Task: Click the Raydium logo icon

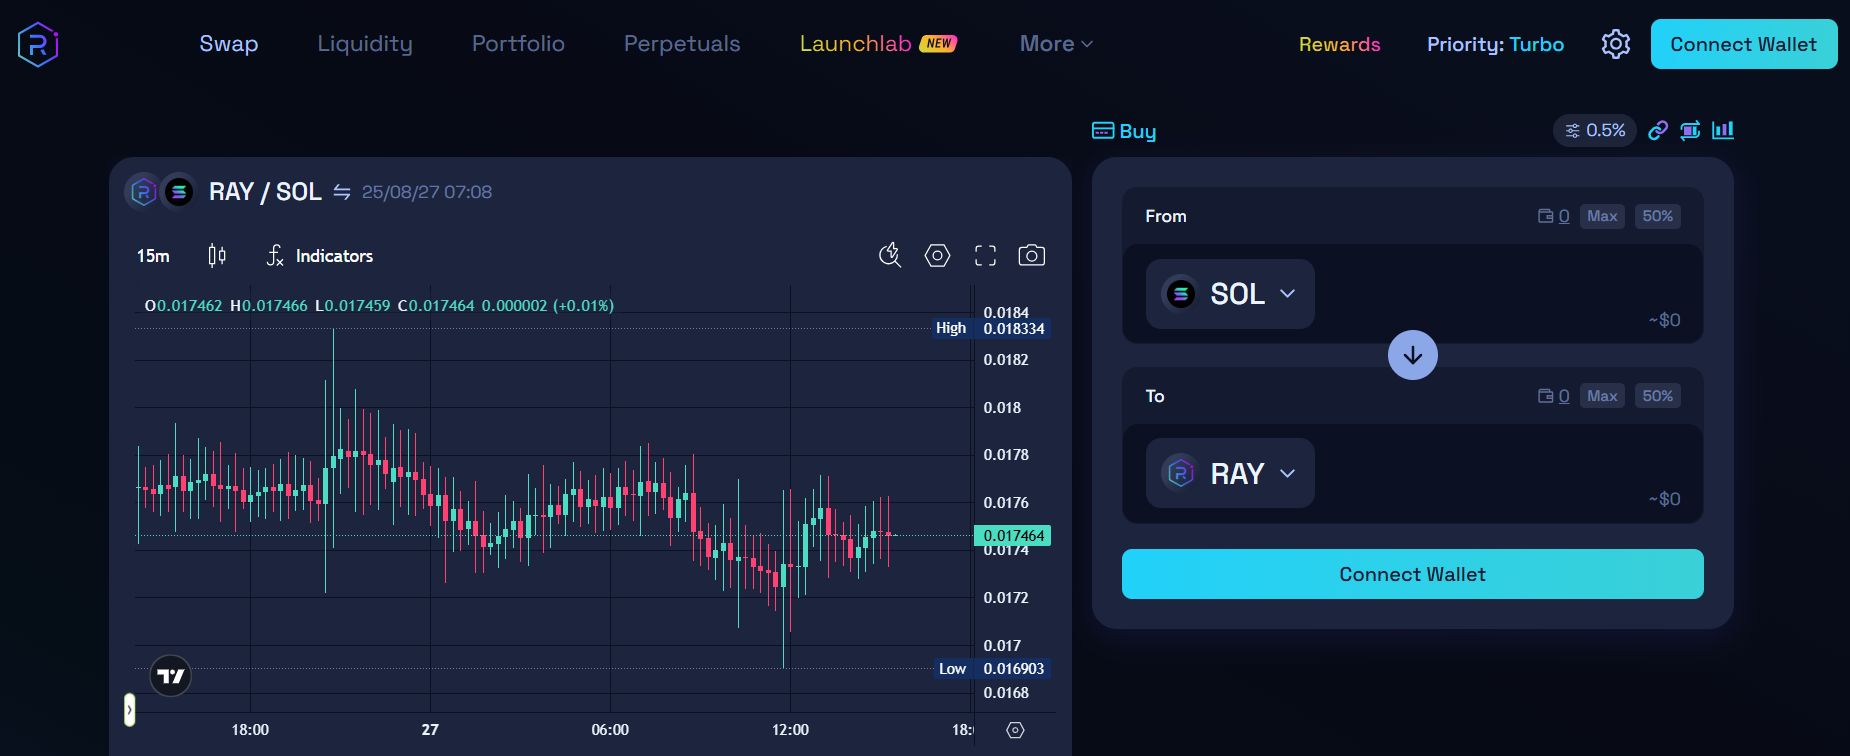Action: [x=38, y=44]
